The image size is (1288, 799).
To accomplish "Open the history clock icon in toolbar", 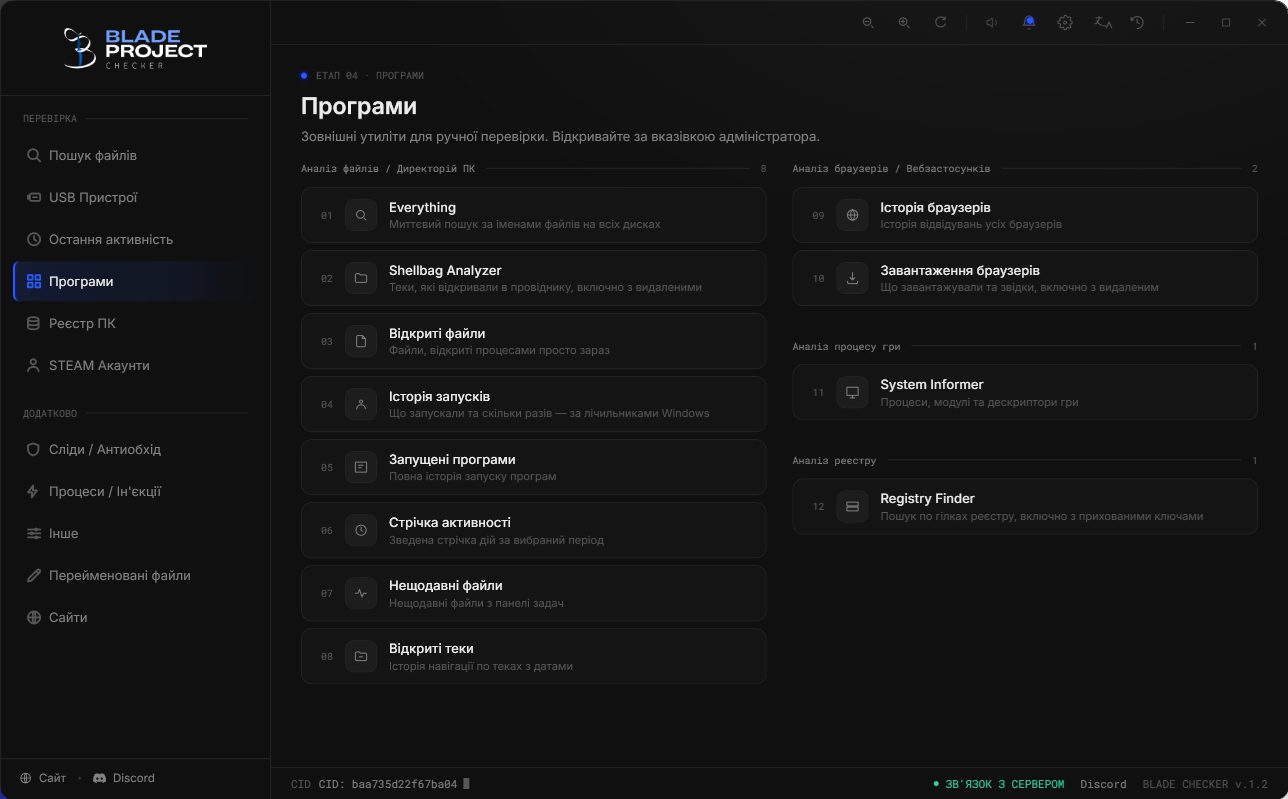I will coord(1137,22).
